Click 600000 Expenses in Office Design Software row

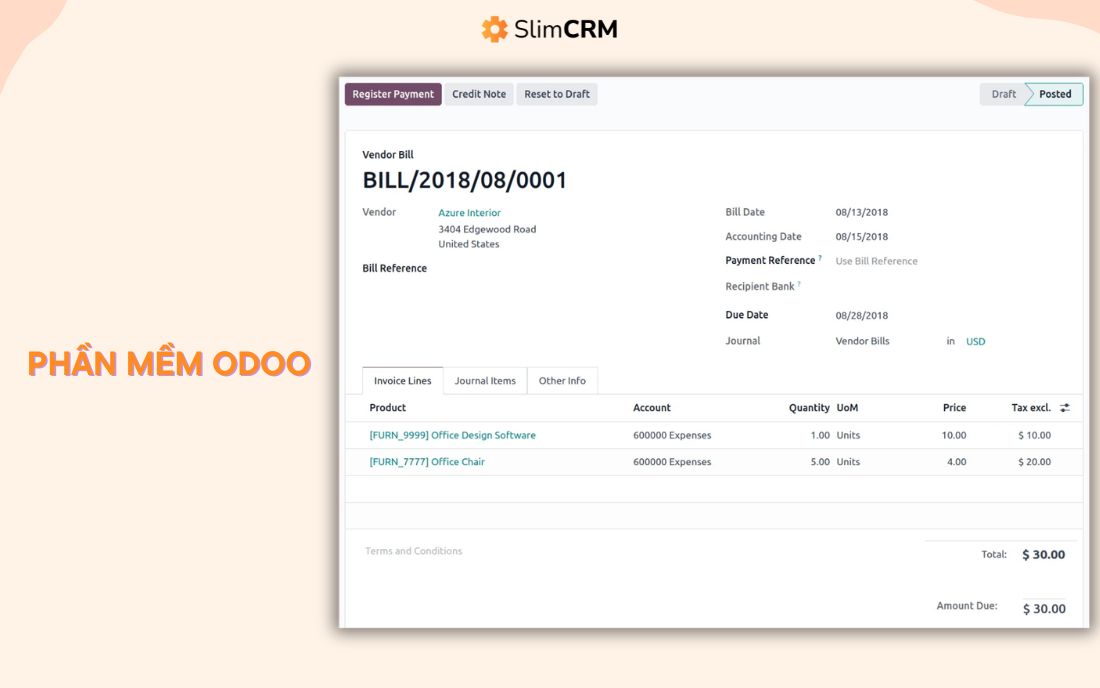(x=672, y=436)
